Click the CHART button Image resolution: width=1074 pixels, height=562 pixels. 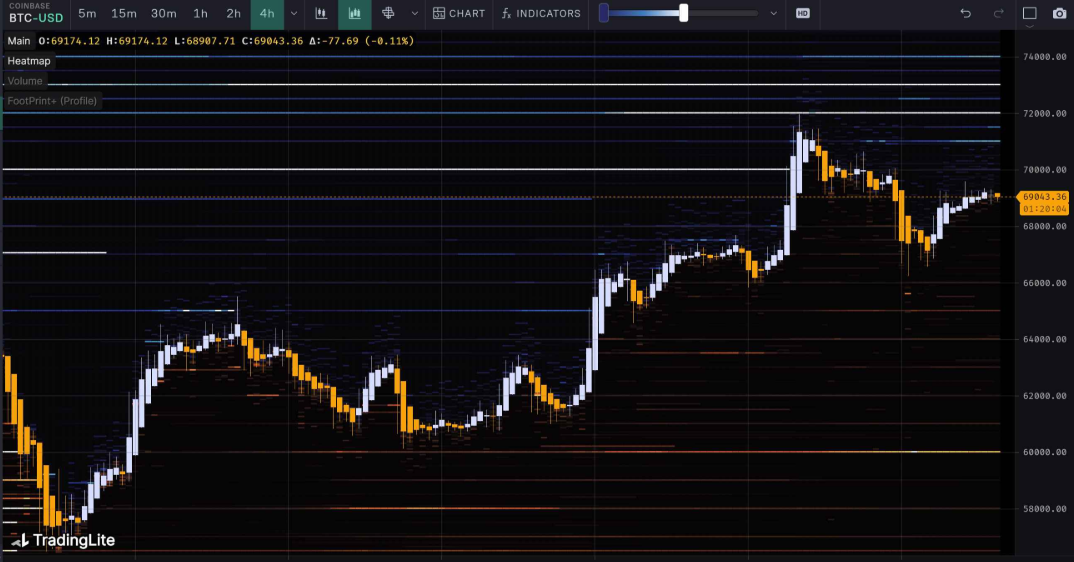(459, 14)
